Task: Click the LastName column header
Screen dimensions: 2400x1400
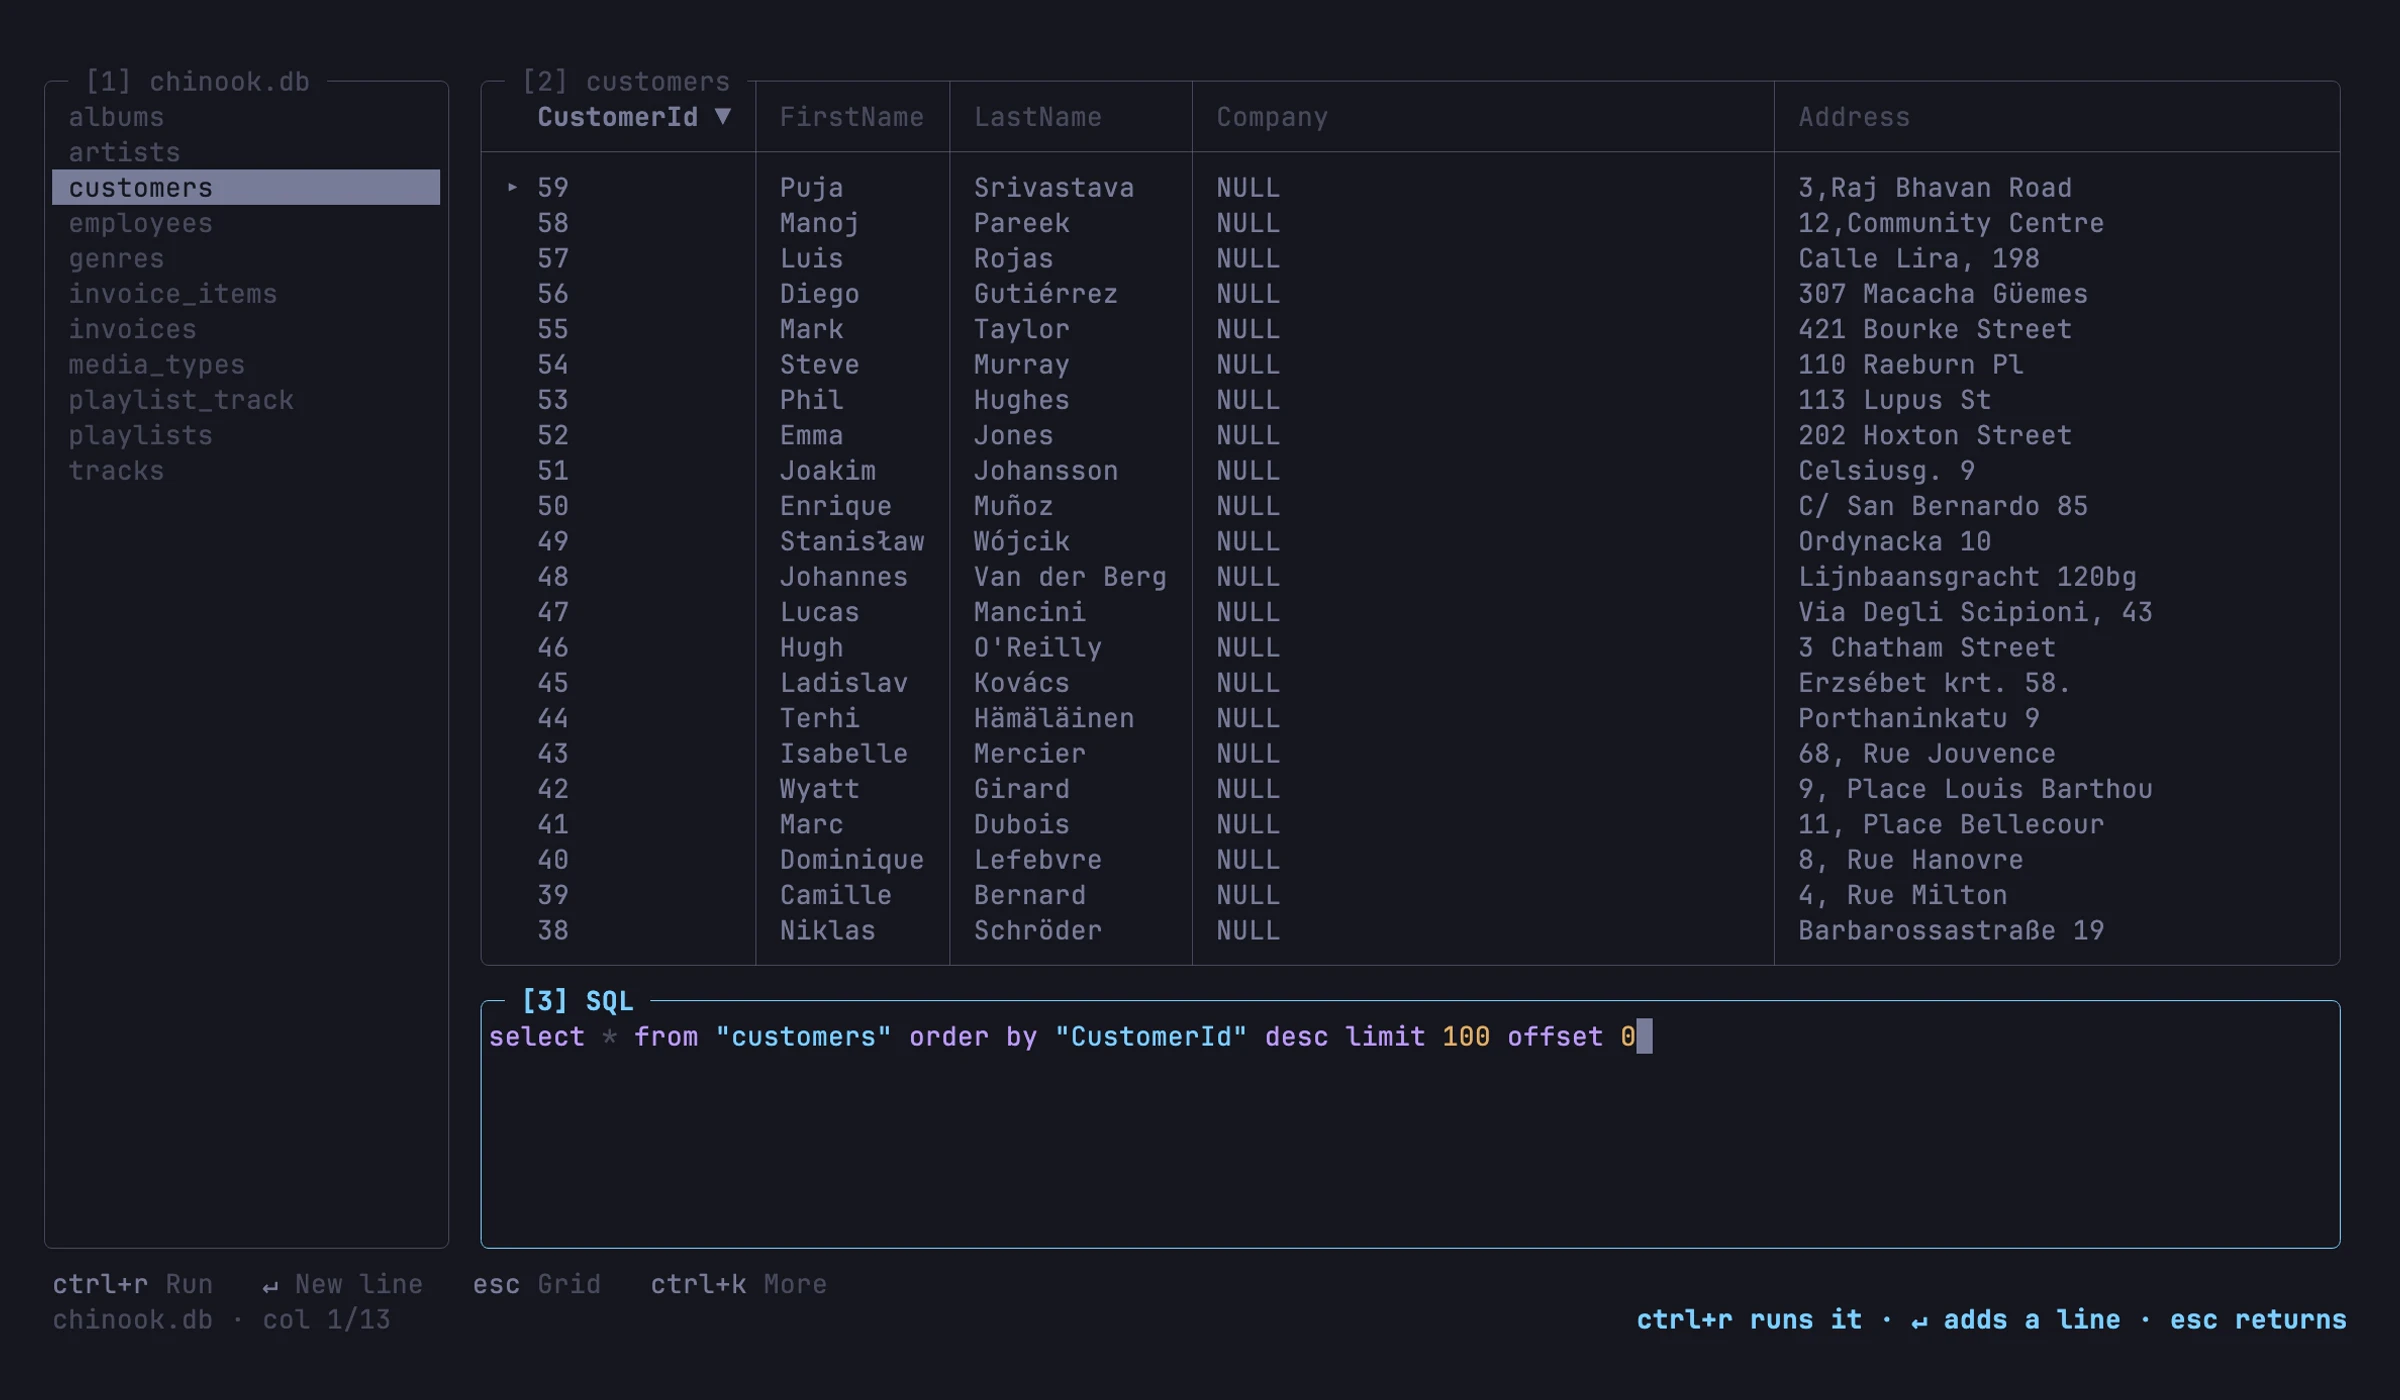Action: 1037,117
